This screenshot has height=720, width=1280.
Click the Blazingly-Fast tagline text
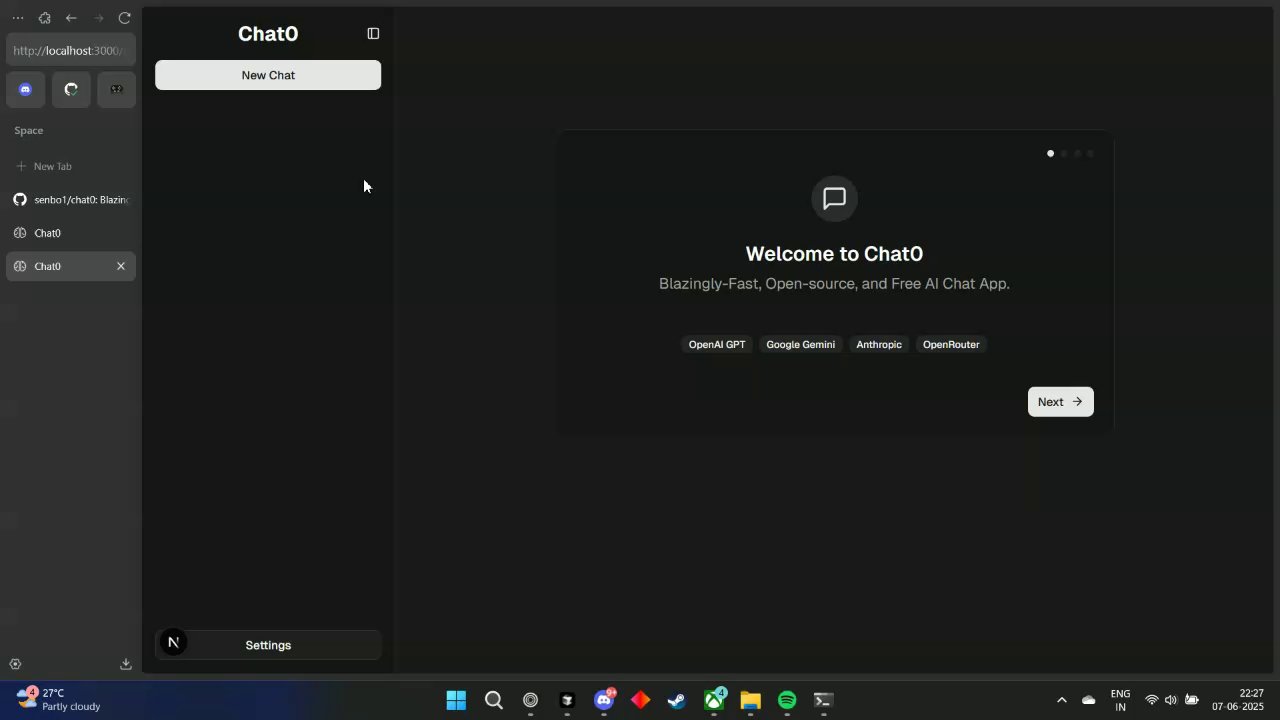tap(834, 284)
